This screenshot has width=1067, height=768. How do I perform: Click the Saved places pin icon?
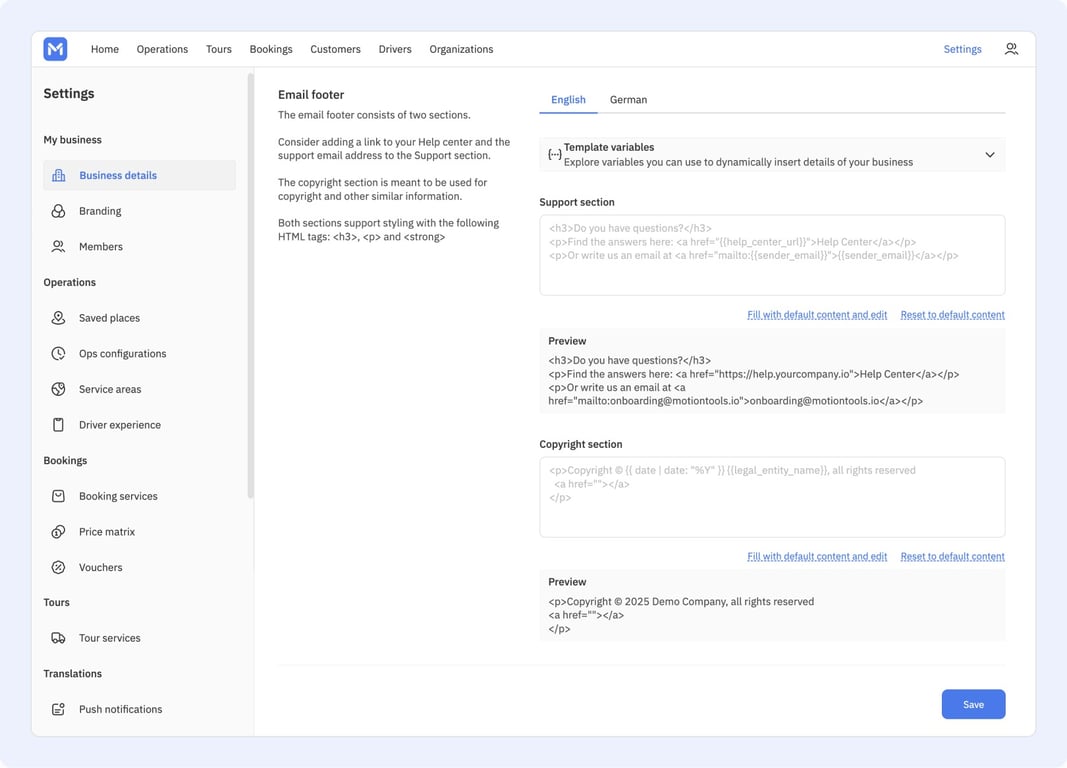pos(59,318)
